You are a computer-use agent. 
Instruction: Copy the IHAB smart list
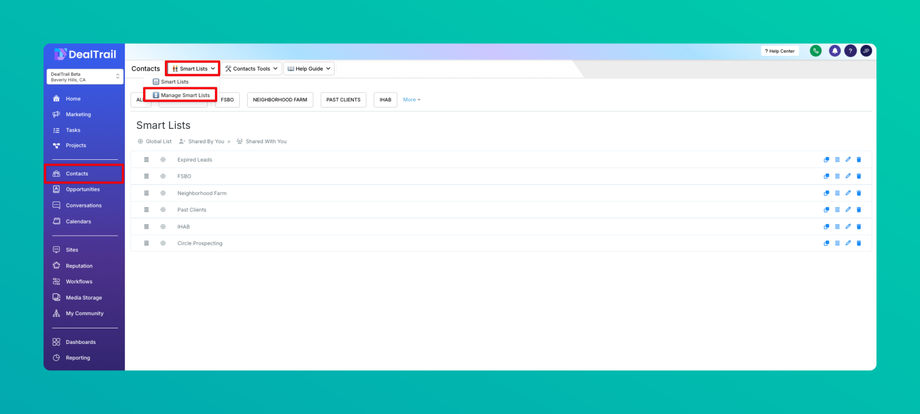pos(826,226)
